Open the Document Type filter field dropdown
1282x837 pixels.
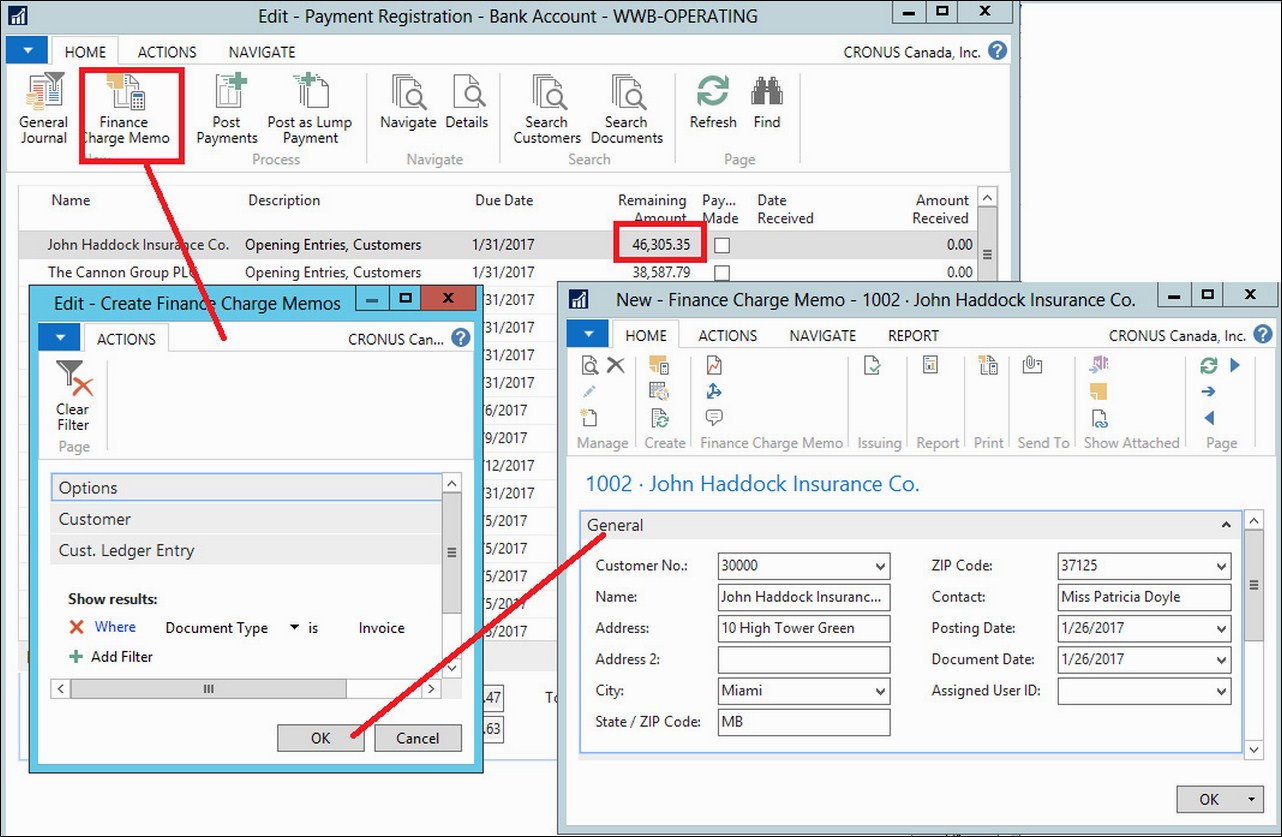click(x=294, y=628)
